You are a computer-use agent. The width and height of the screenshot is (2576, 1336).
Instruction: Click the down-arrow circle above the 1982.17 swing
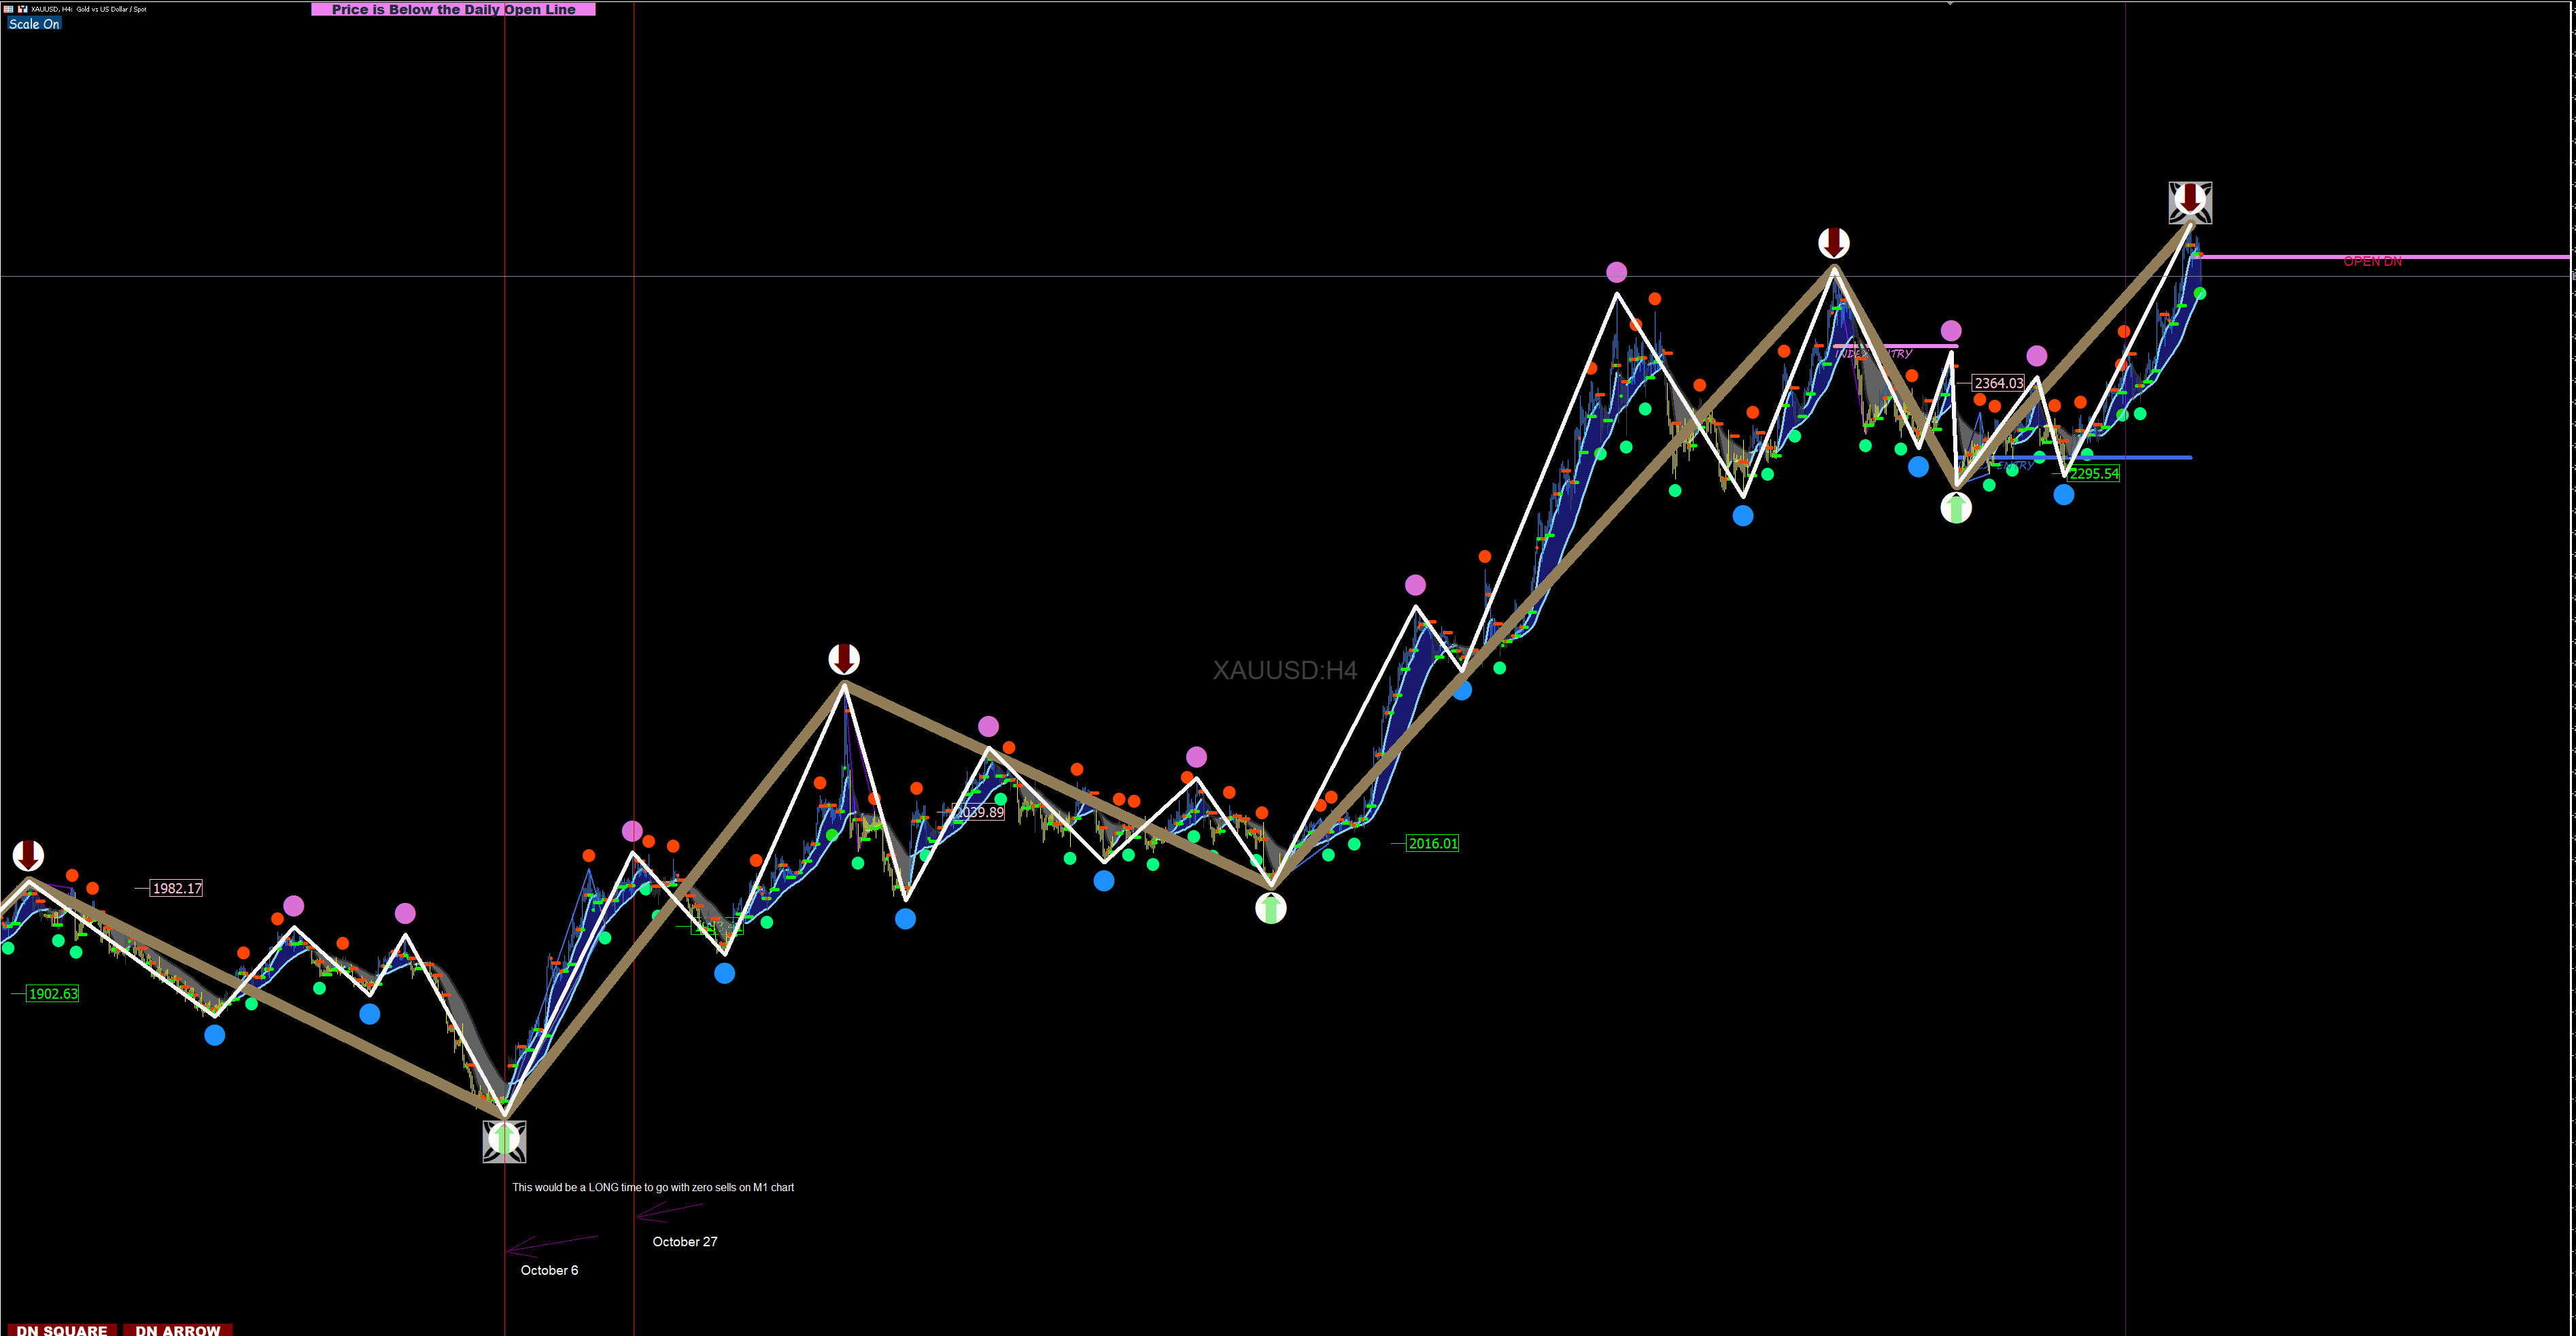point(28,856)
